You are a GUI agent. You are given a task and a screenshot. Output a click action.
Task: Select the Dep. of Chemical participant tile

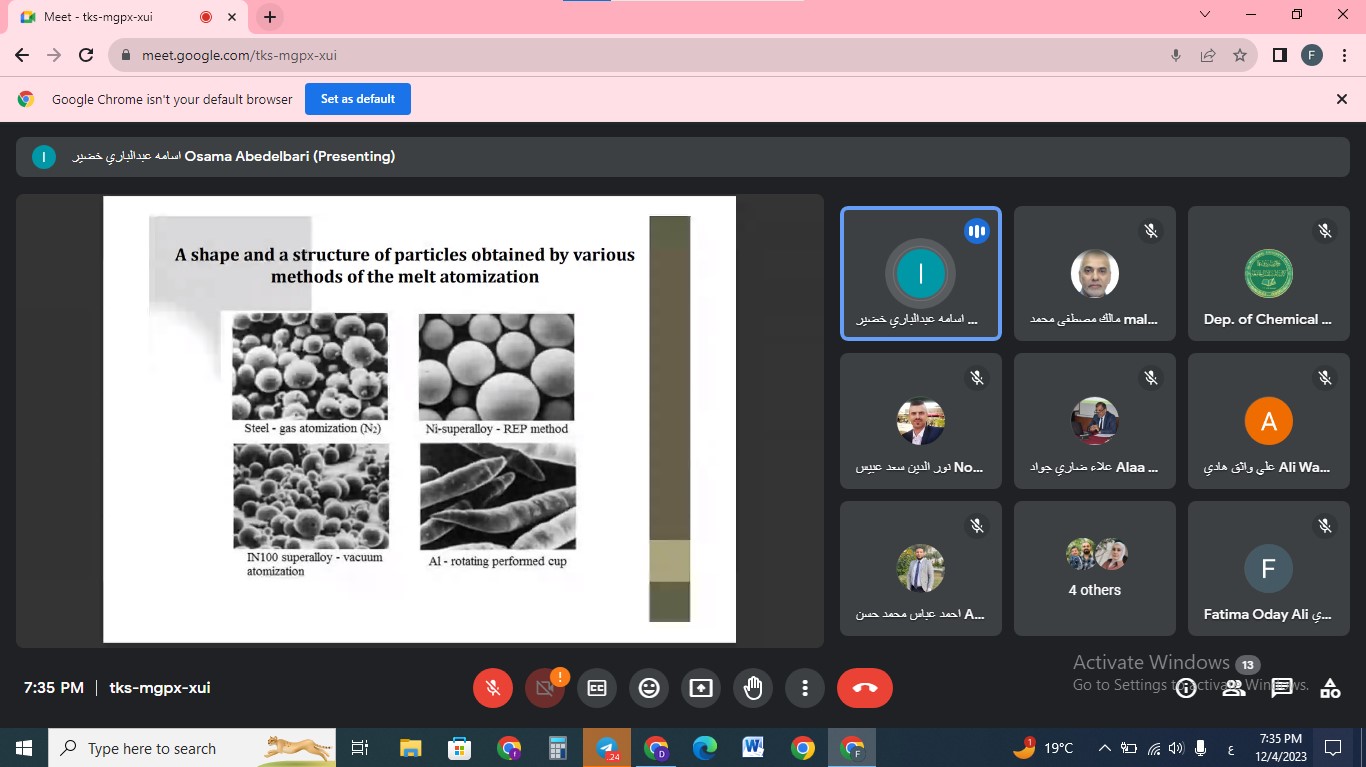1269,273
